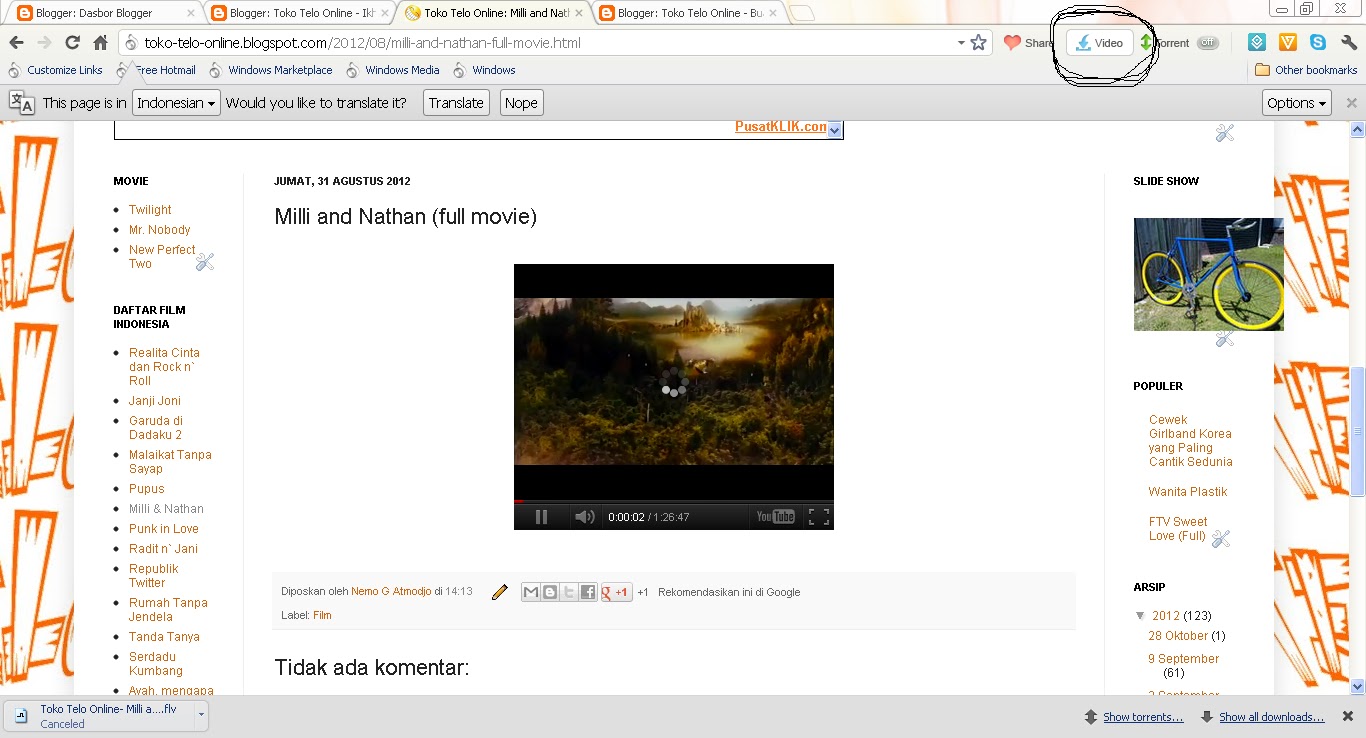
Task: Bookmark this page with the star icon
Action: tap(979, 43)
